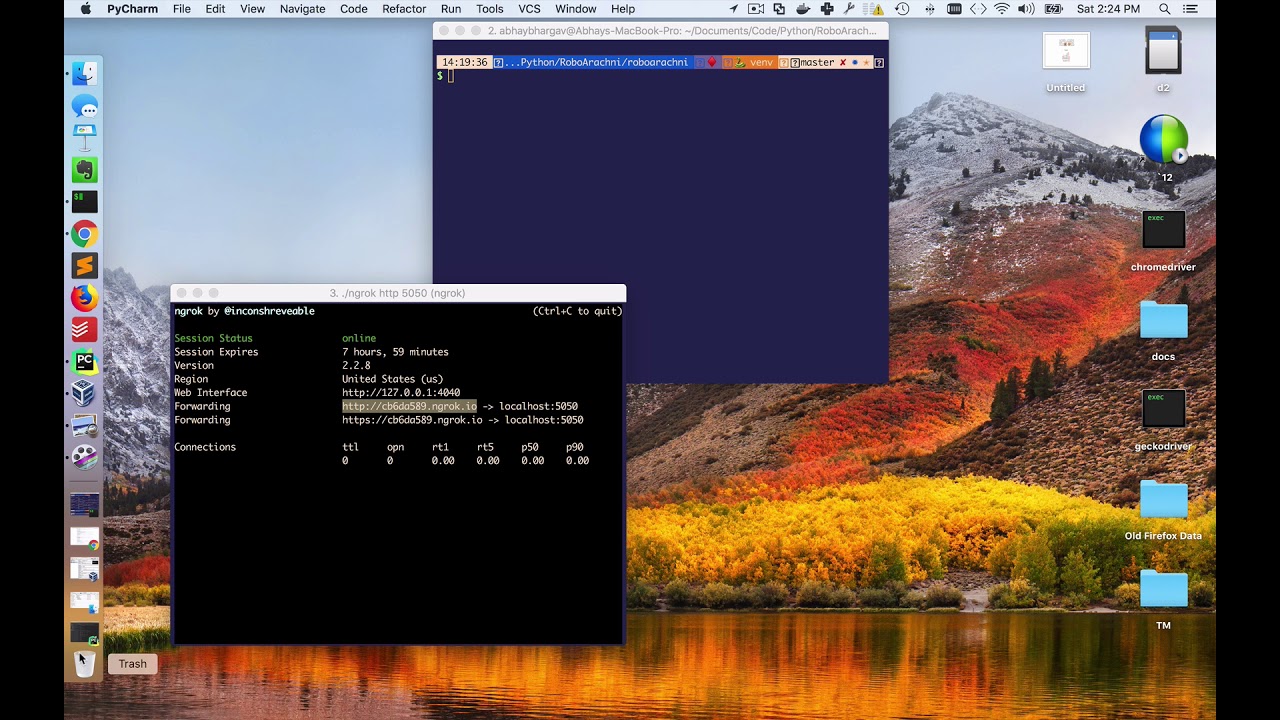Open the Navigate menu
The width and height of the screenshot is (1280, 720).
click(303, 9)
